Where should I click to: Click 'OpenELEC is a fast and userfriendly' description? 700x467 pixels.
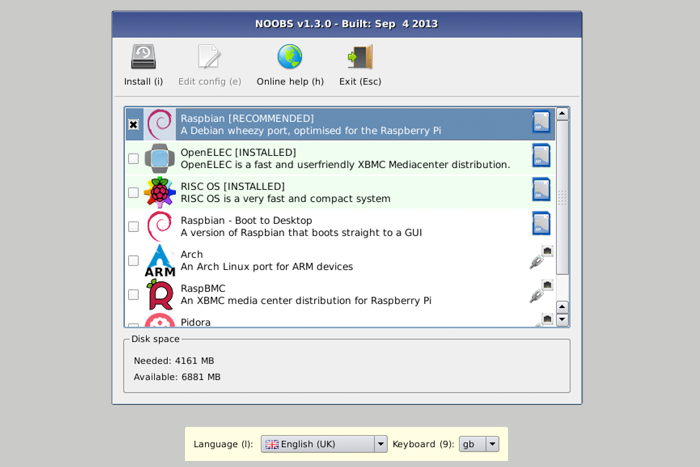pyautogui.click(x=345, y=165)
